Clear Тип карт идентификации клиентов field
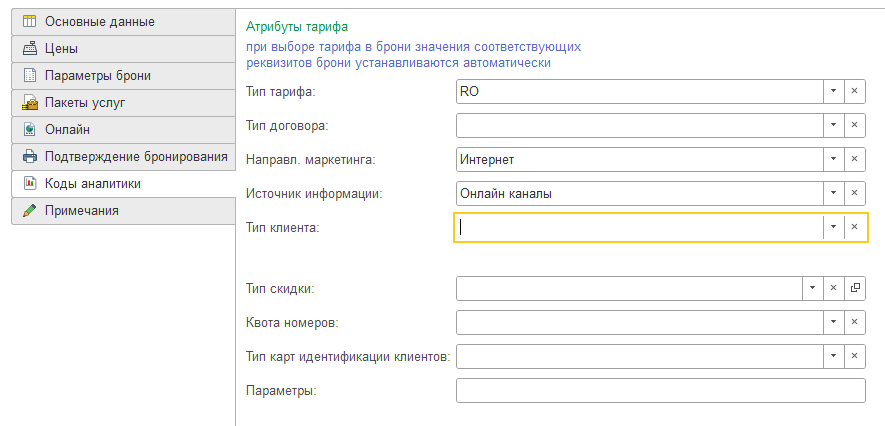 coord(855,356)
